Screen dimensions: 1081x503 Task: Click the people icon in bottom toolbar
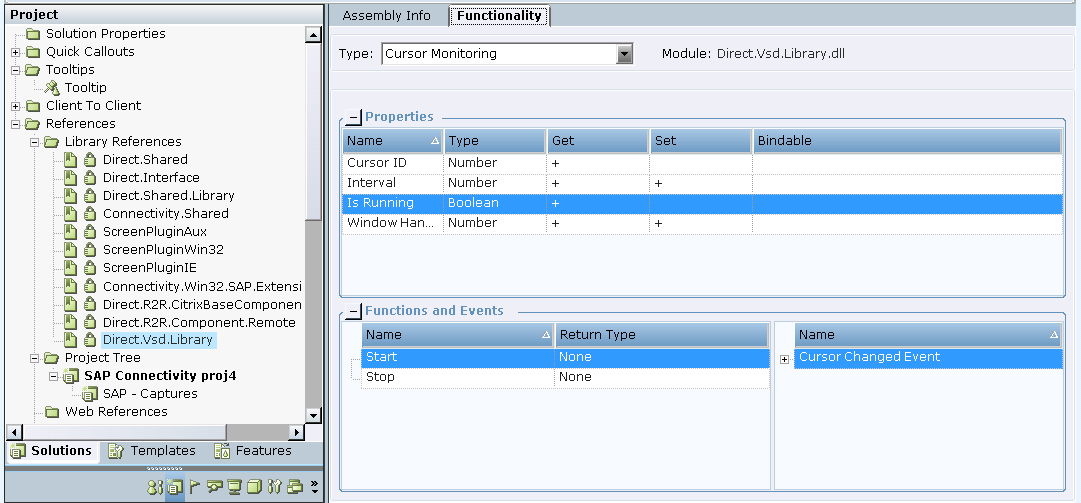[x=154, y=487]
